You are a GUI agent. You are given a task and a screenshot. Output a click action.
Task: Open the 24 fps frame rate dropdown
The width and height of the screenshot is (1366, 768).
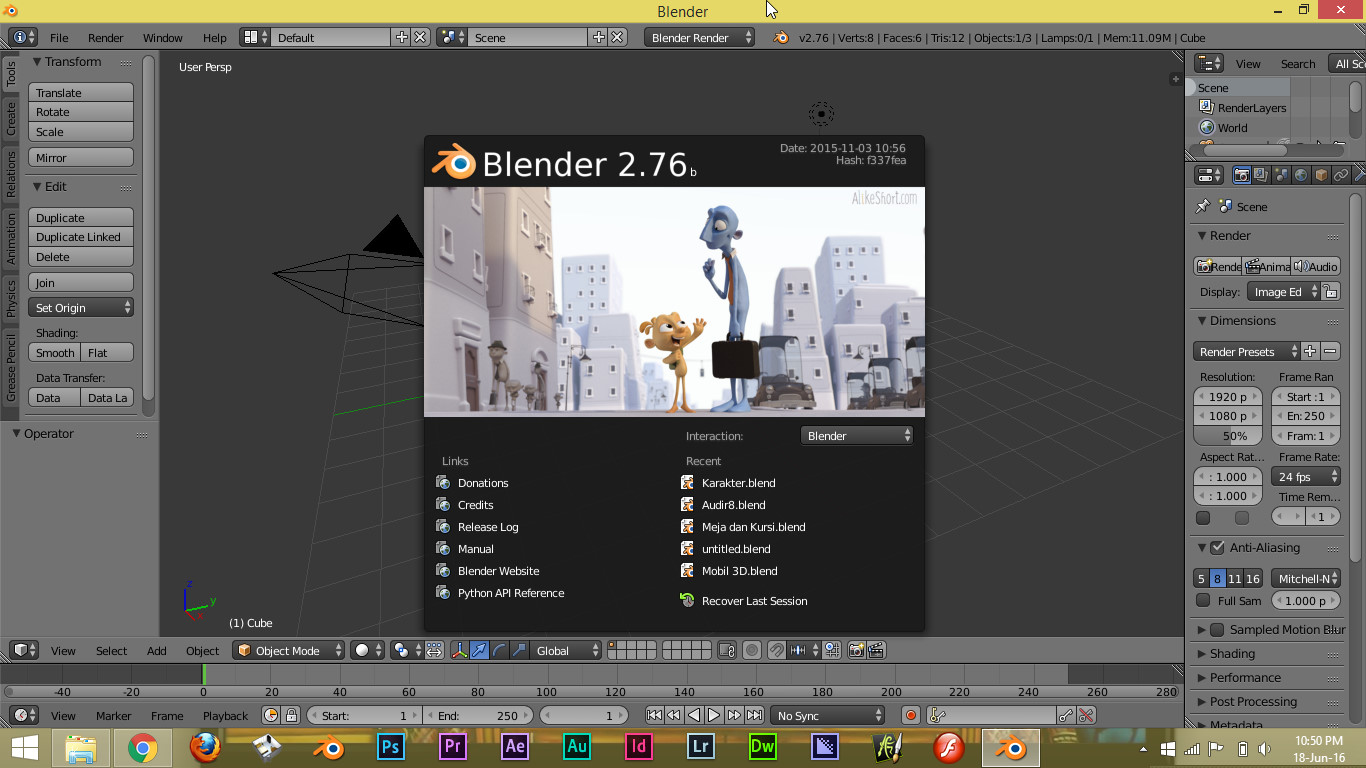pos(1305,476)
